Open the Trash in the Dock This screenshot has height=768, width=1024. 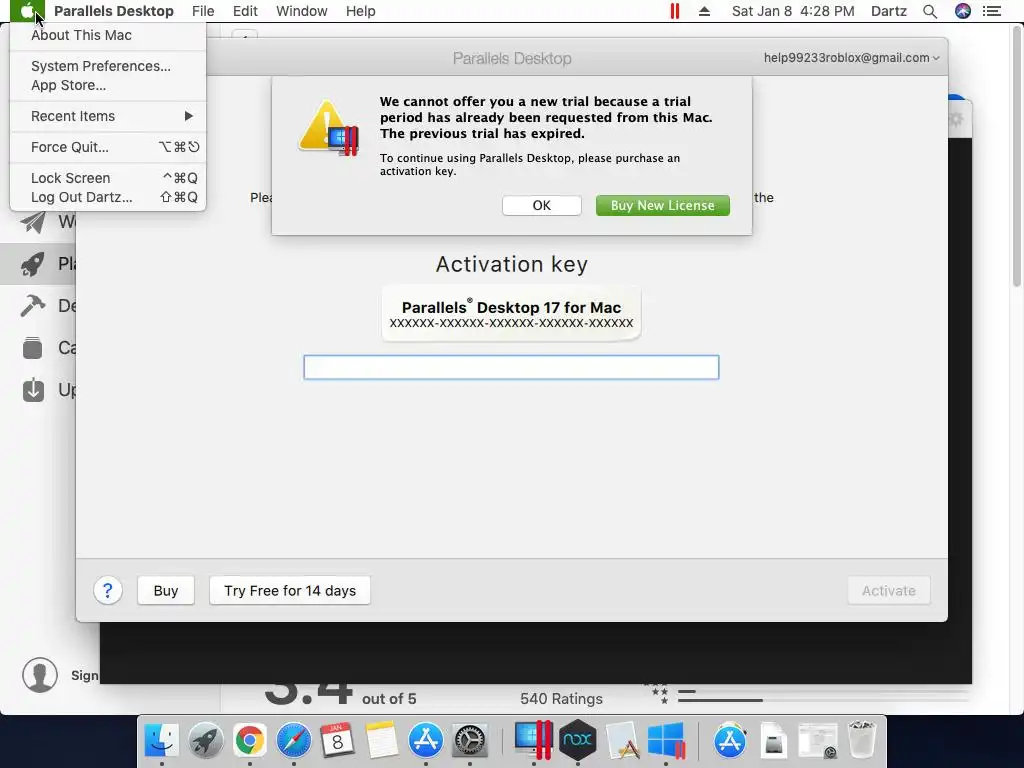(x=862, y=741)
